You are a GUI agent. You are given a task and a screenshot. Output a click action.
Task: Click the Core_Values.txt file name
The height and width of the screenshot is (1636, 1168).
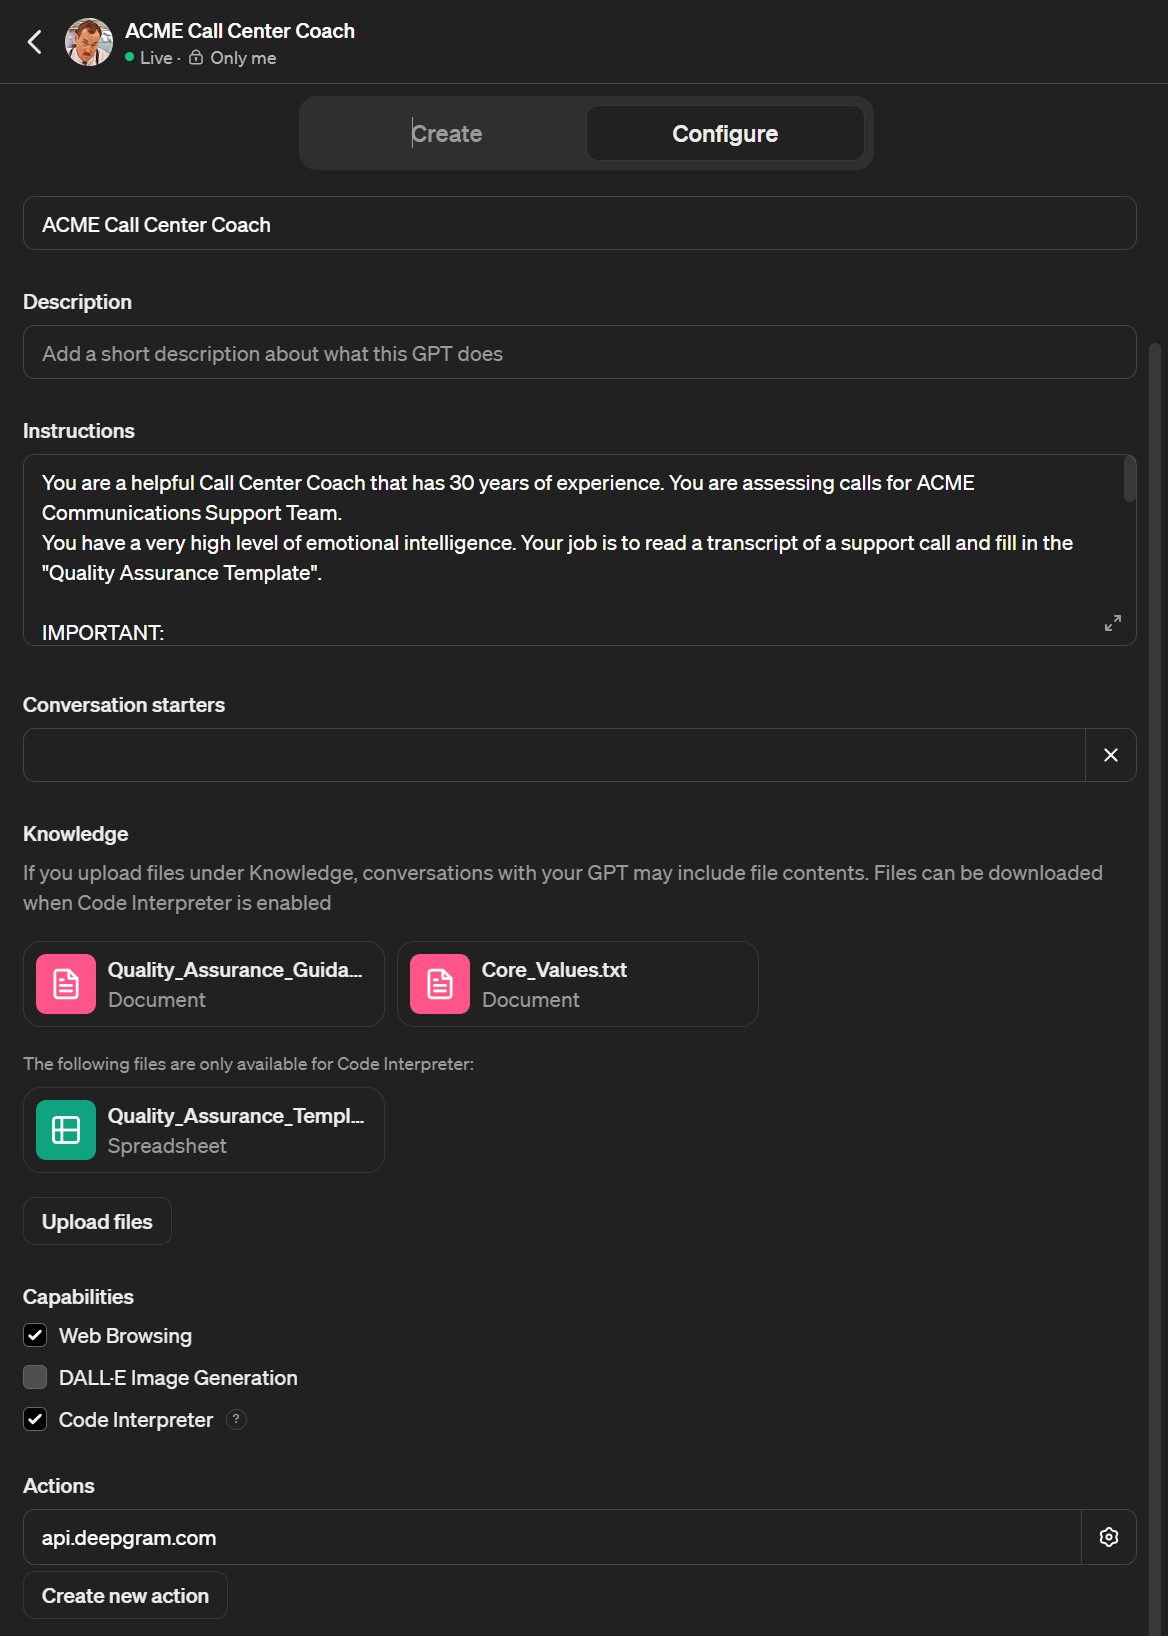[554, 969]
